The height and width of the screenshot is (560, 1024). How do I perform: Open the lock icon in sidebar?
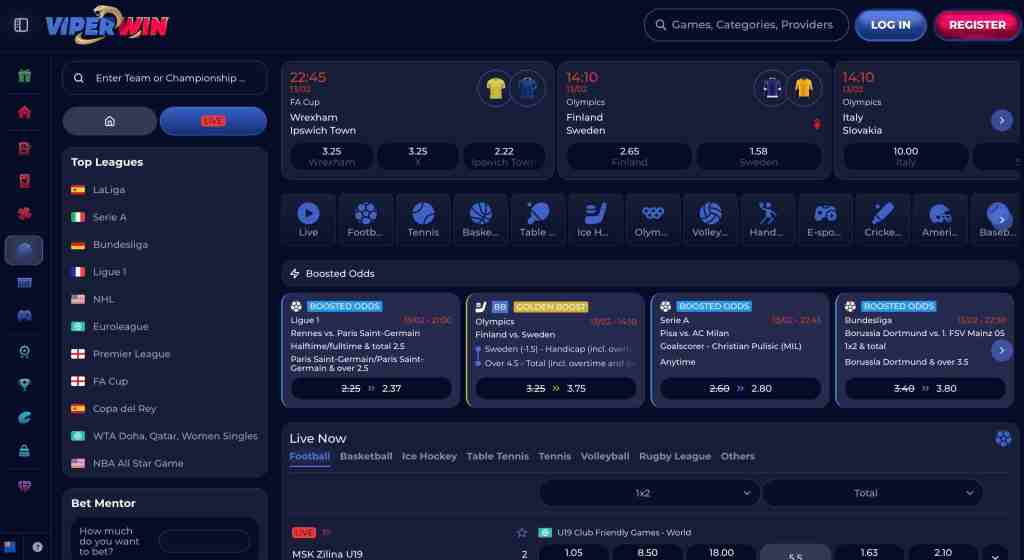(x=24, y=450)
